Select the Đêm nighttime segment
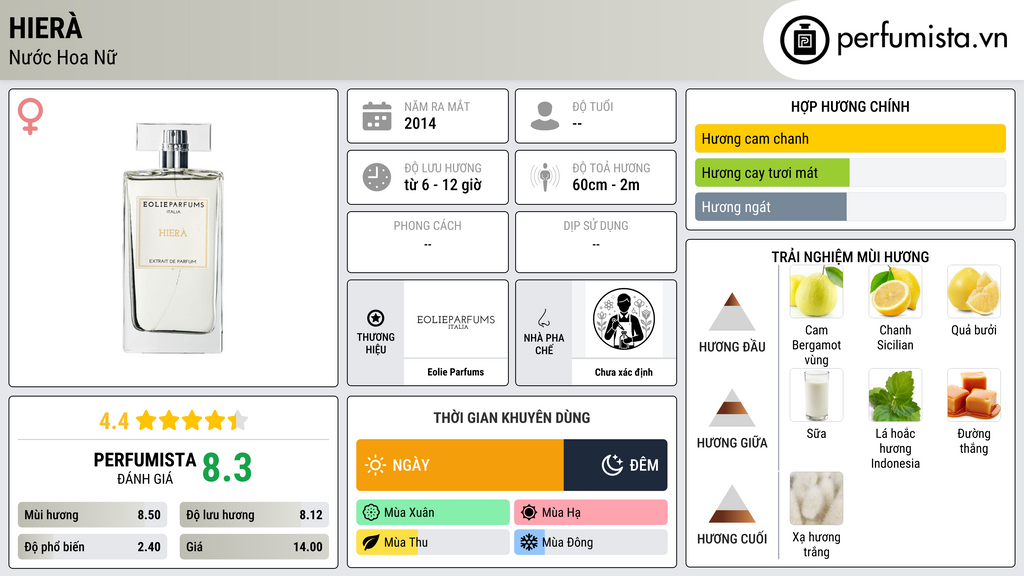 [615, 465]
